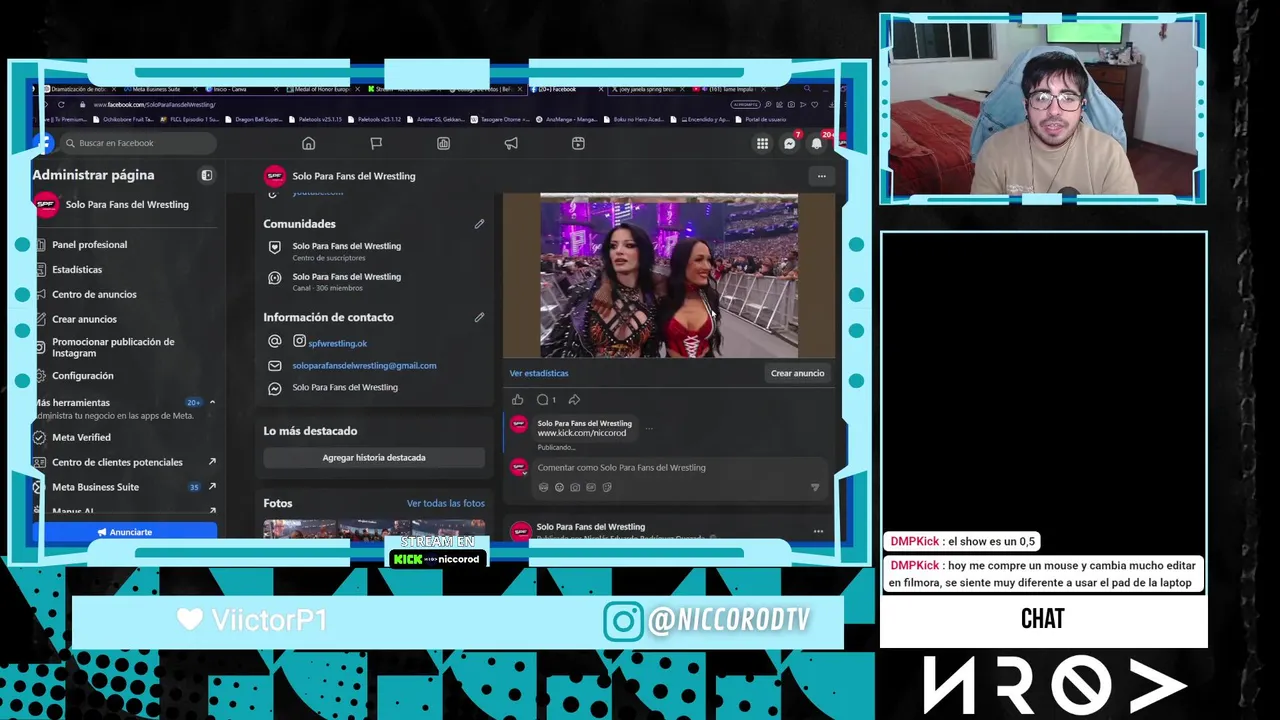
Task: Open Centro de suscriptores community entry
Action: (x=346, y=251)
